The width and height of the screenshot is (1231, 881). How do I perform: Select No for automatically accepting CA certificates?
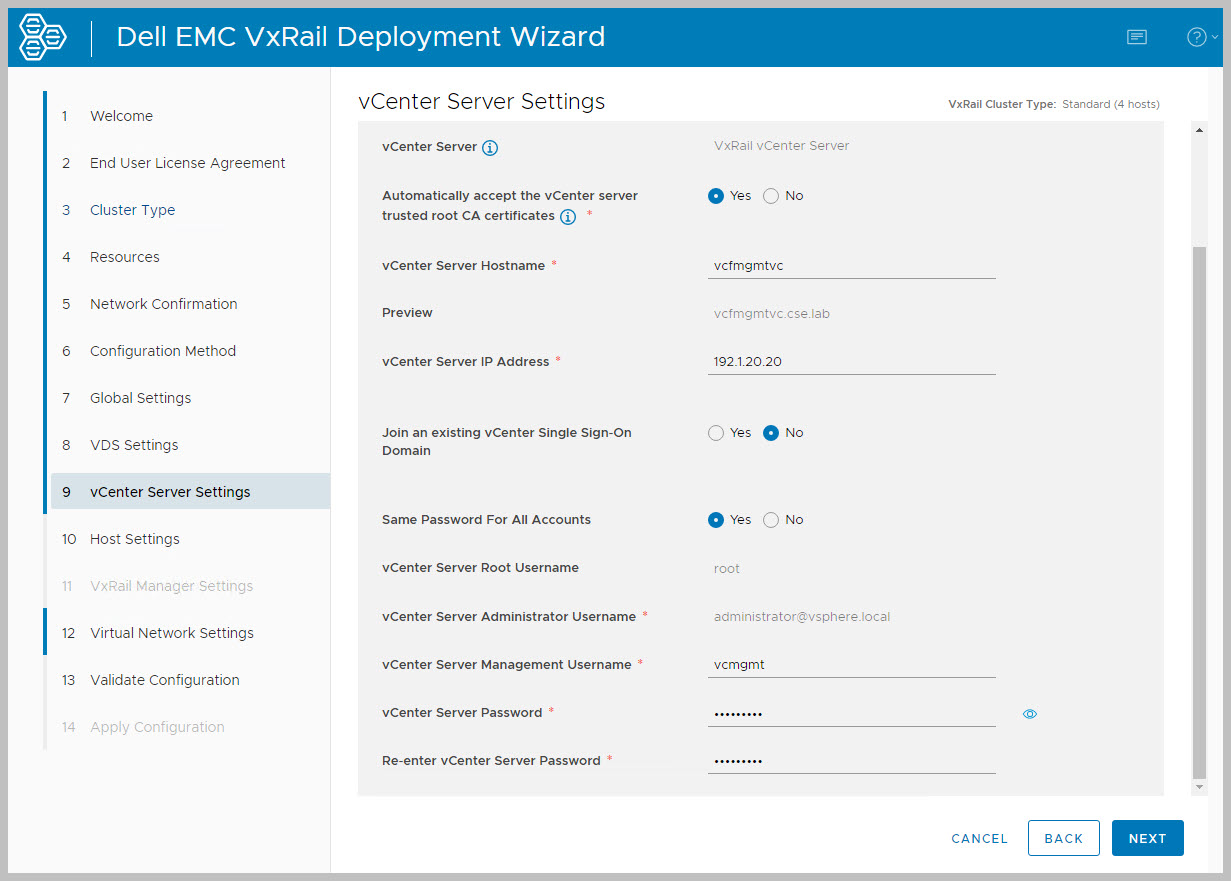tap(771, 196)
